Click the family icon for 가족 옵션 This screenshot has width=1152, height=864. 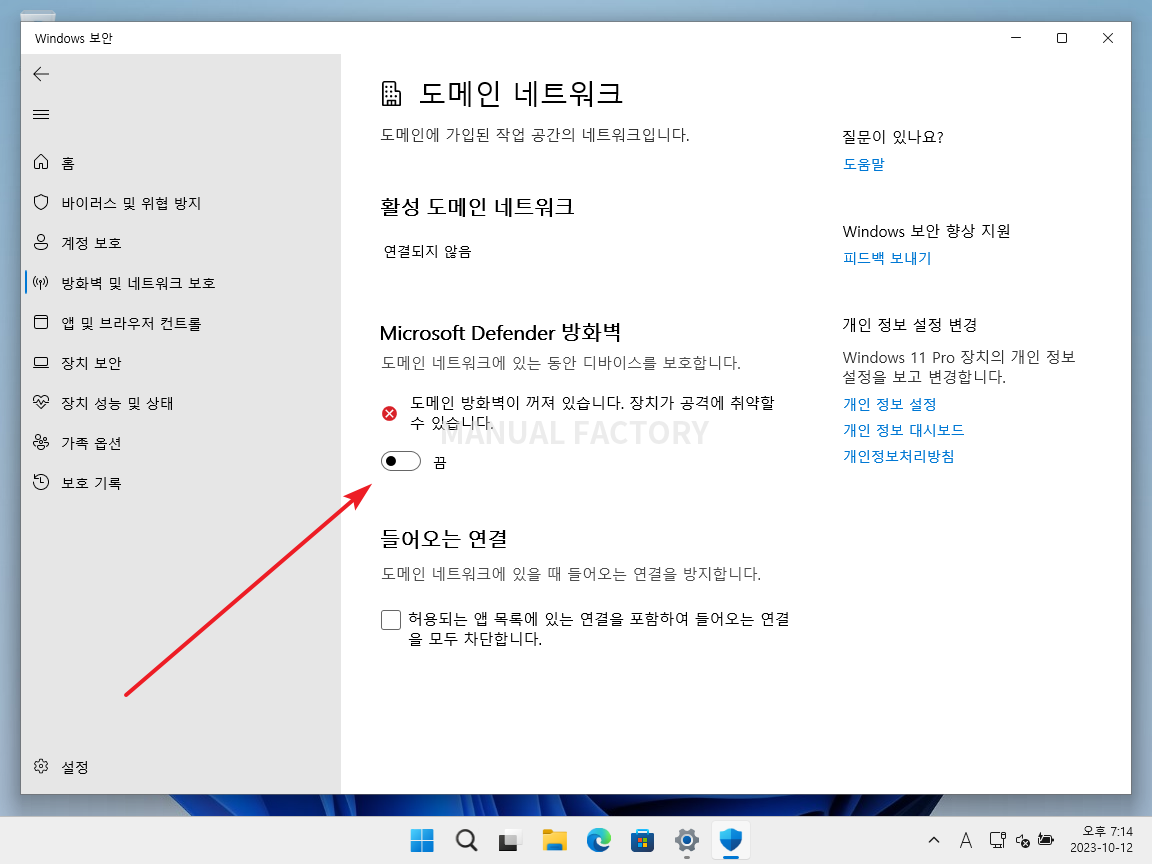41,442
